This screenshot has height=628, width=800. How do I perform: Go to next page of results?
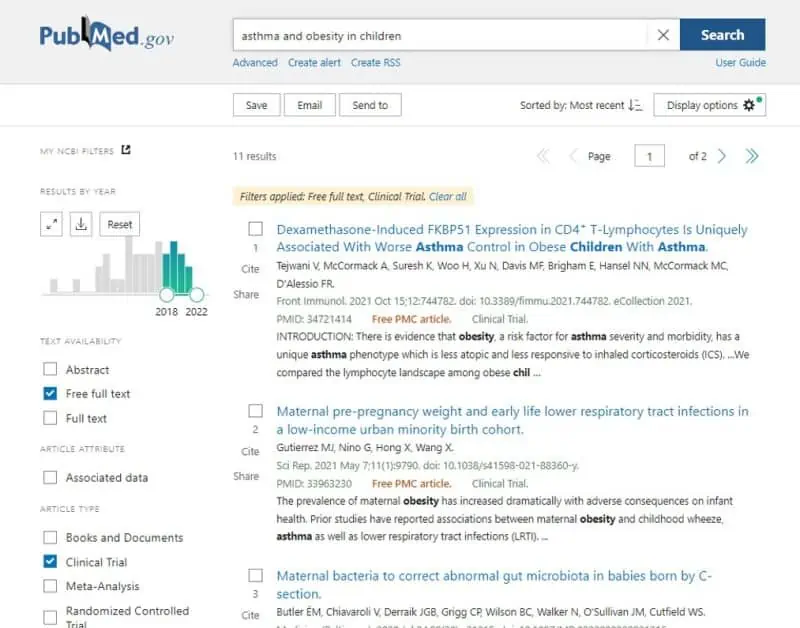722,156
